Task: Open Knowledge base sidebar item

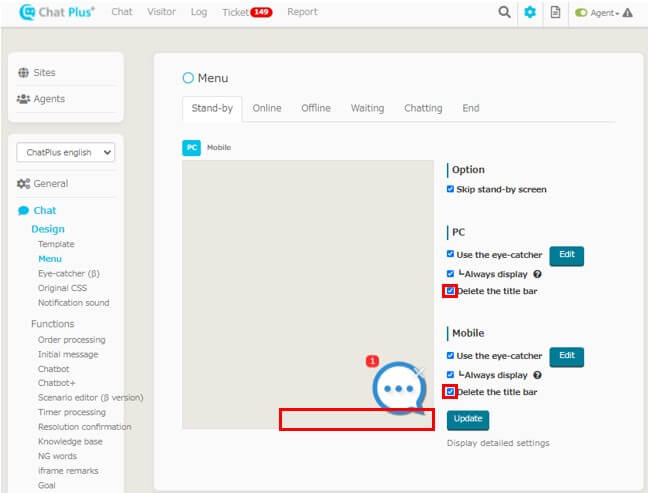Action: (70, 442)
